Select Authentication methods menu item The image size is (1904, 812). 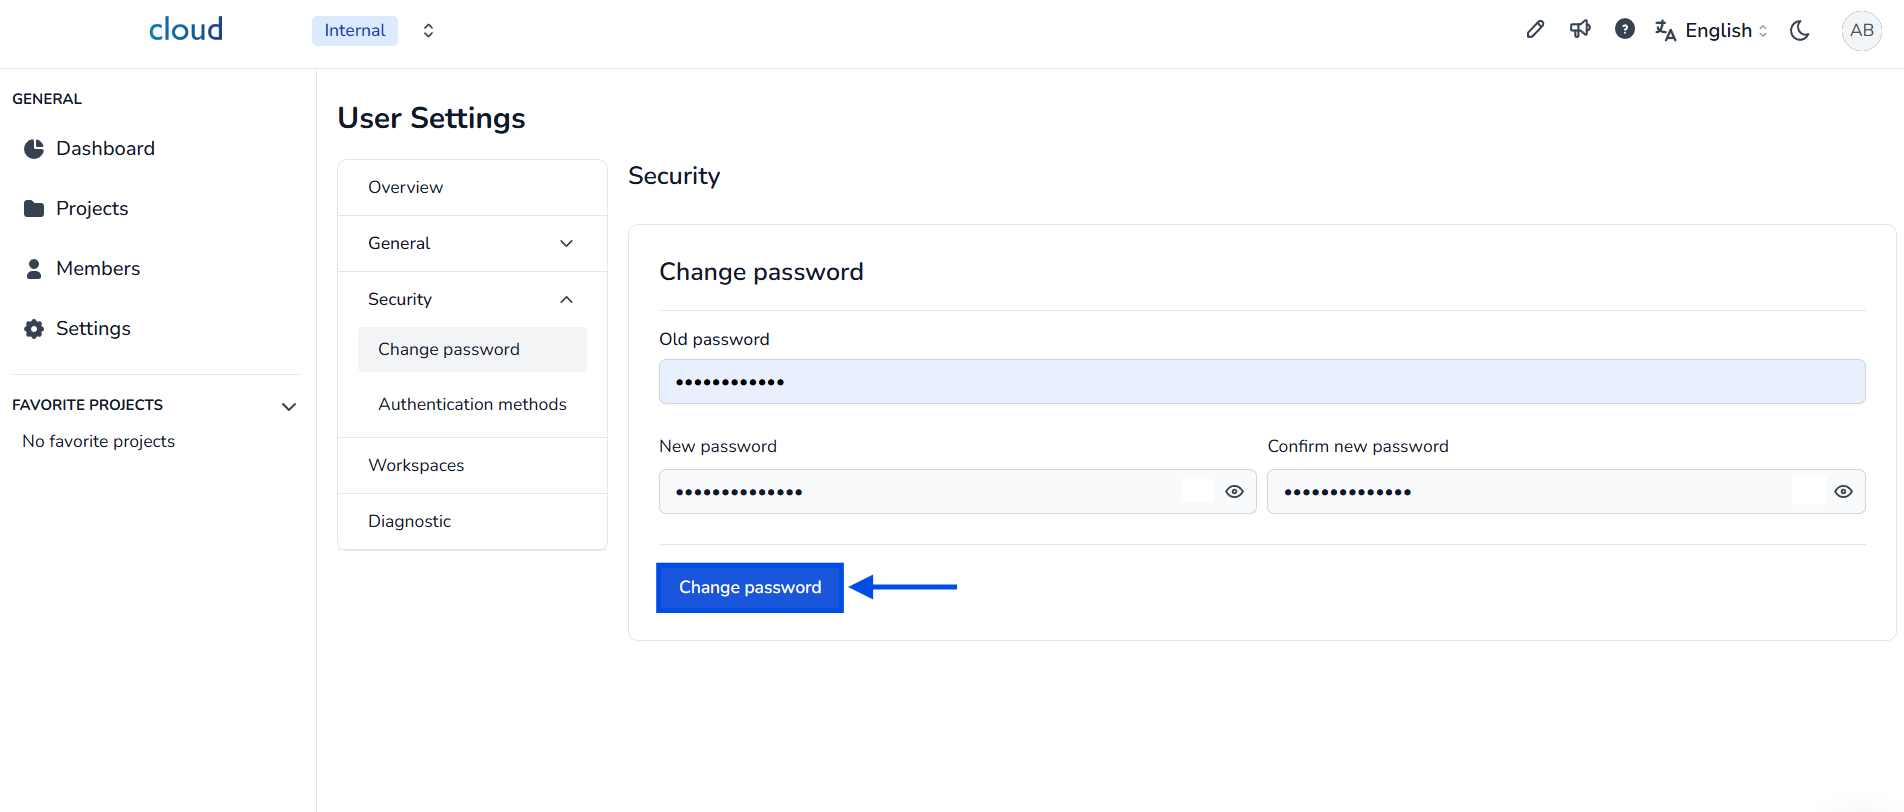[x=472, y=405]
